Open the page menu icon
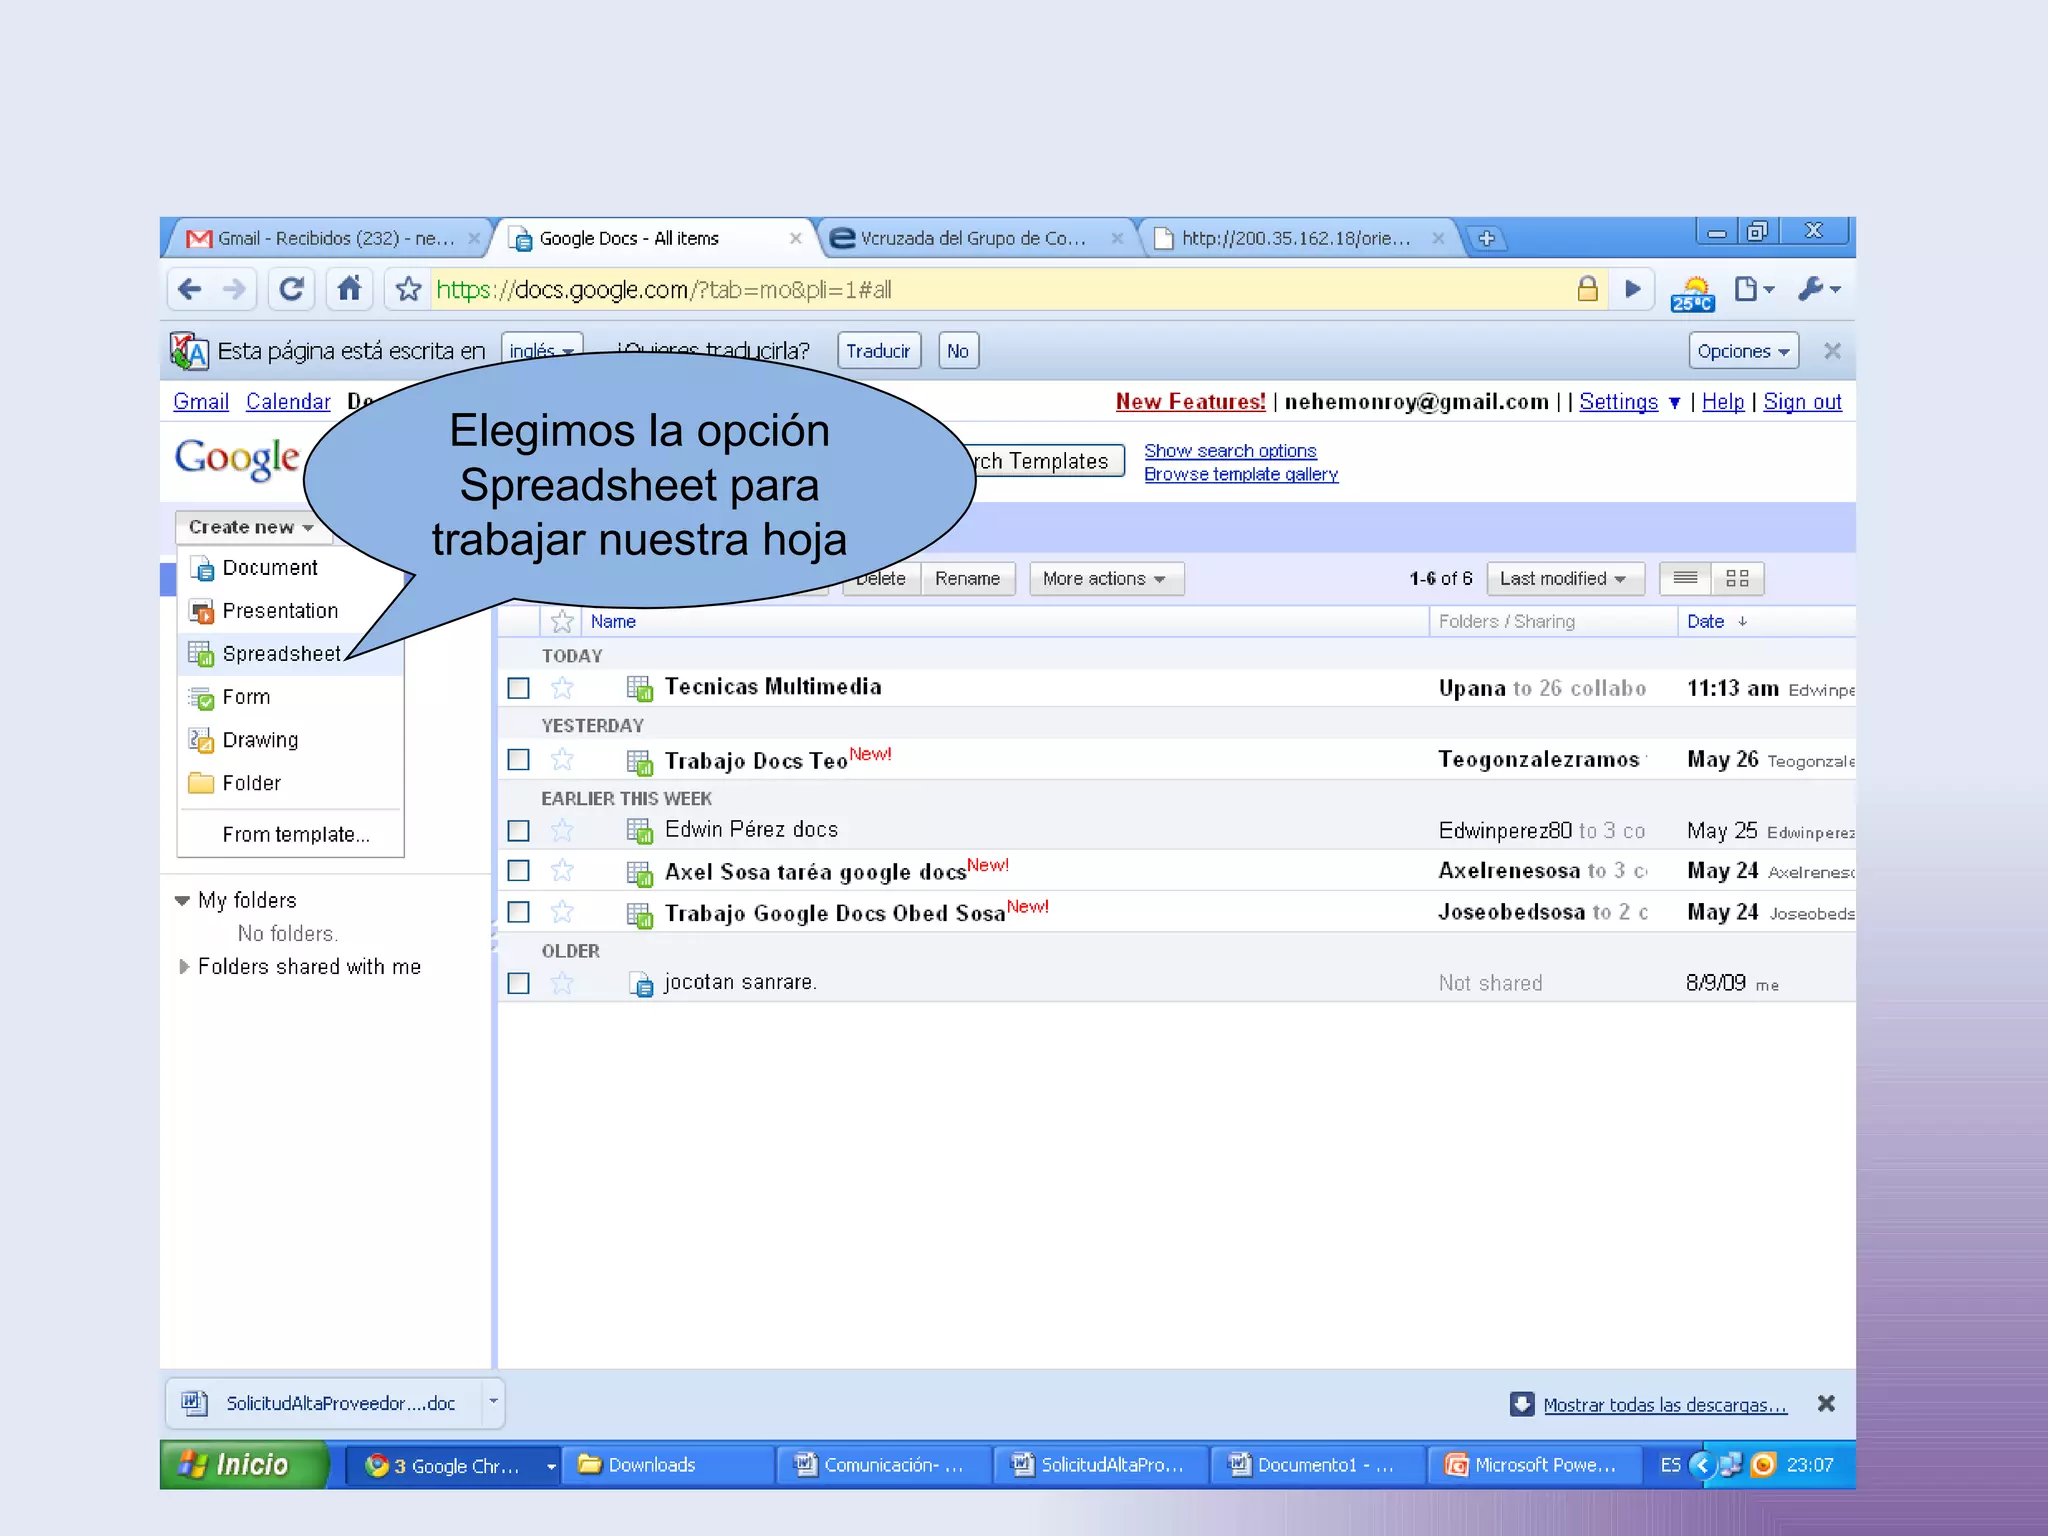The image size is (2048, 1536). 1754,290
